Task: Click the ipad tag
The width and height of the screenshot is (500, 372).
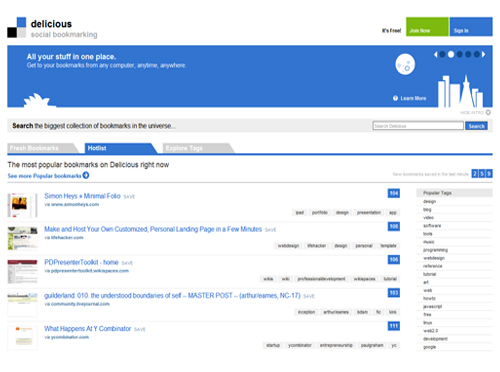Action: (300, 213)
